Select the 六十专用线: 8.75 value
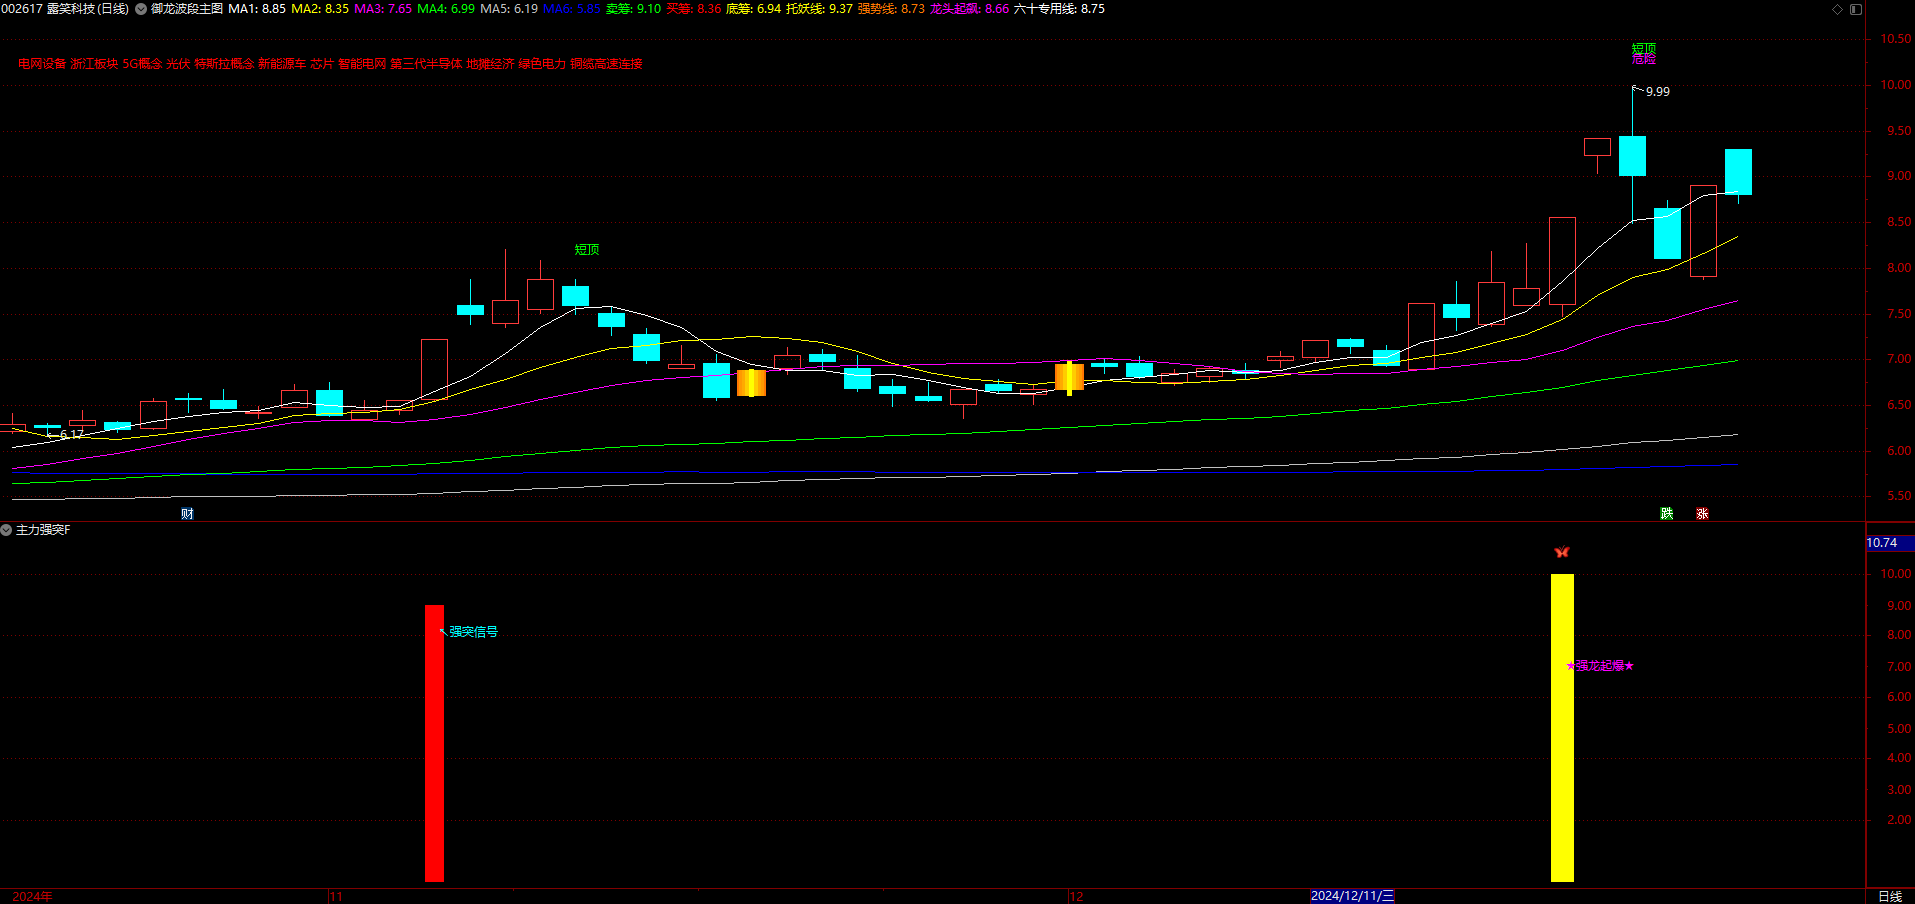Image resolution: width=1915 pixels, height=904 pixels. point(1059,9)
